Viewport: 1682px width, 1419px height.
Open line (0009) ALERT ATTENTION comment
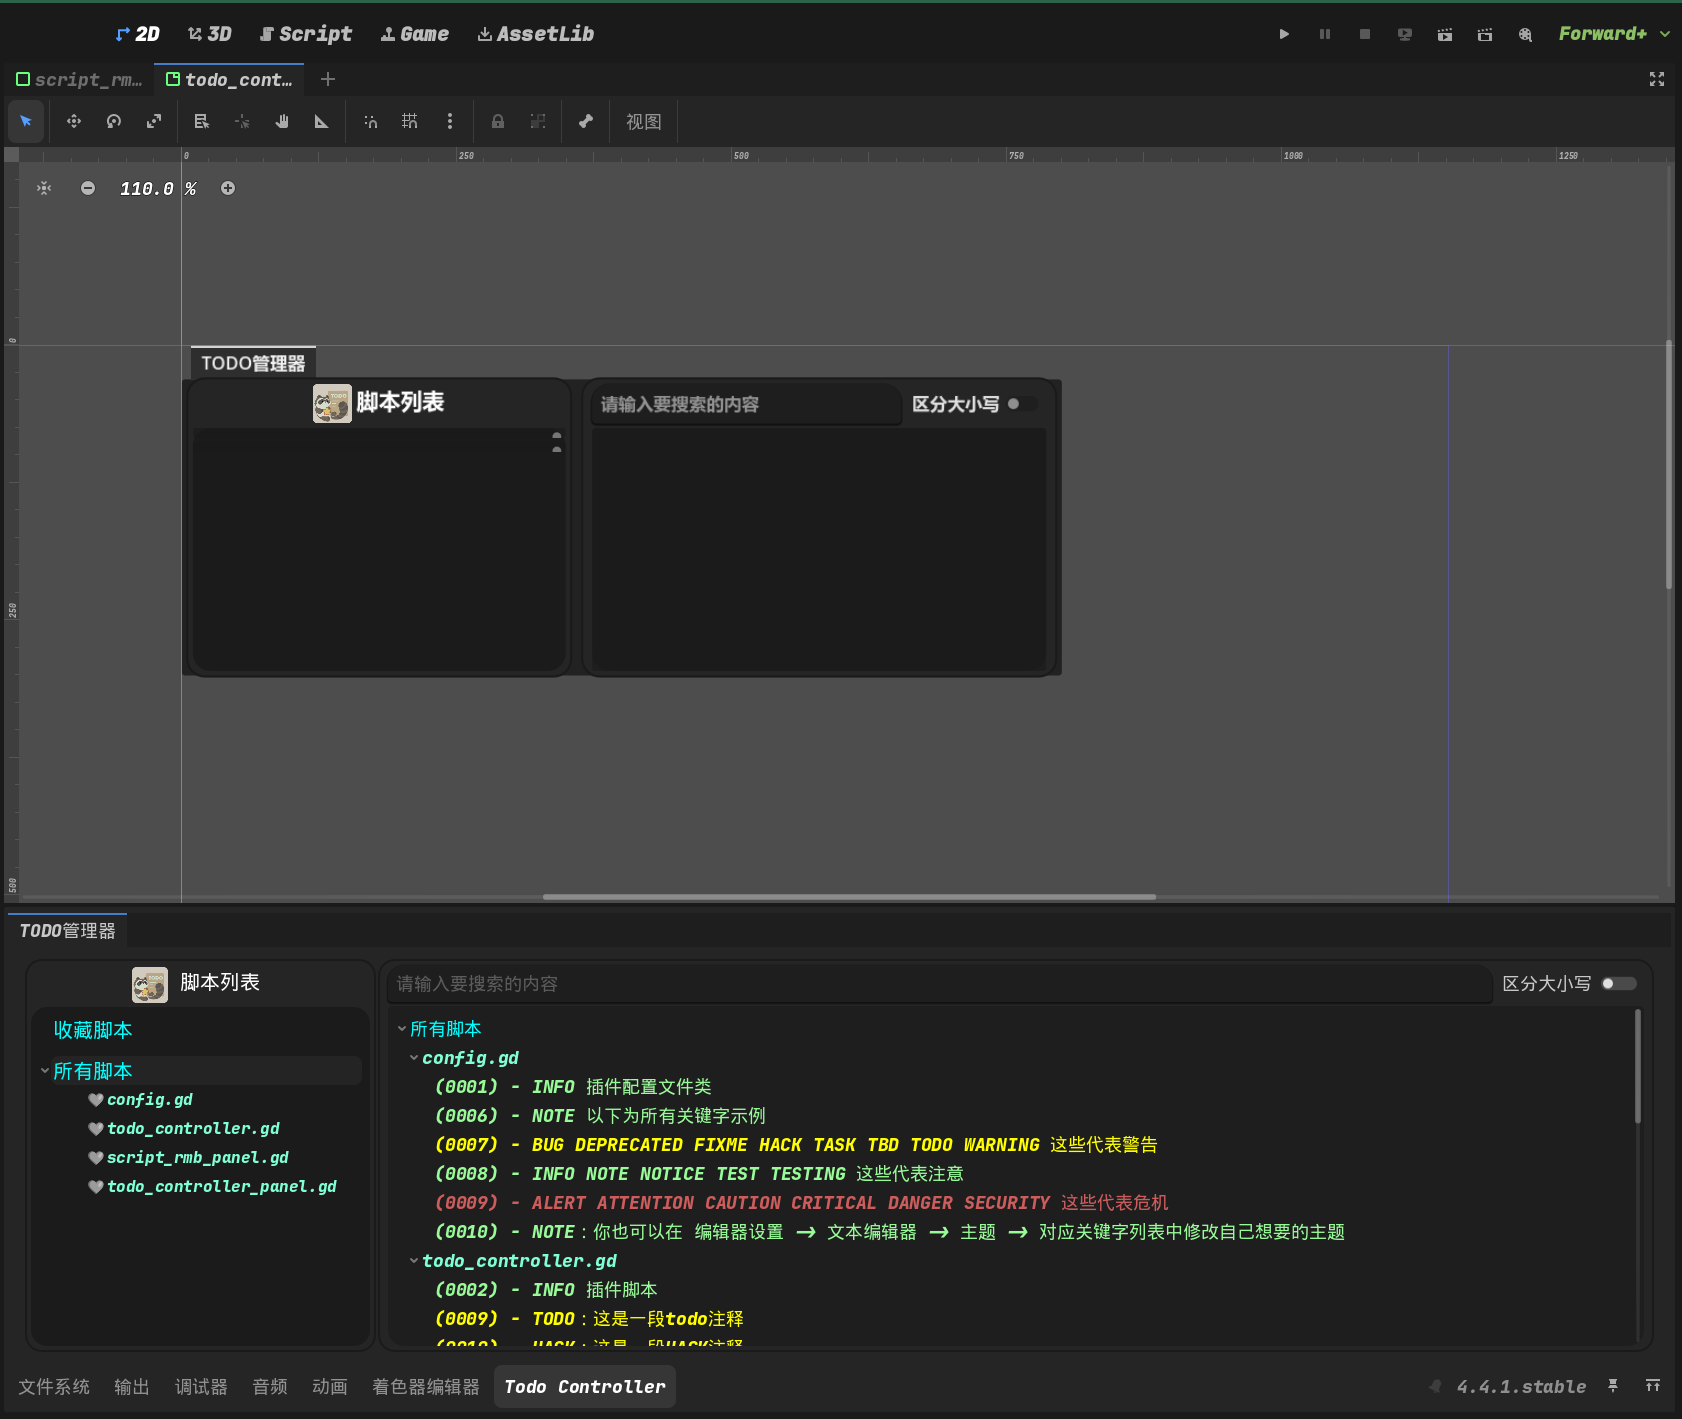click(x=801, y=1203)
